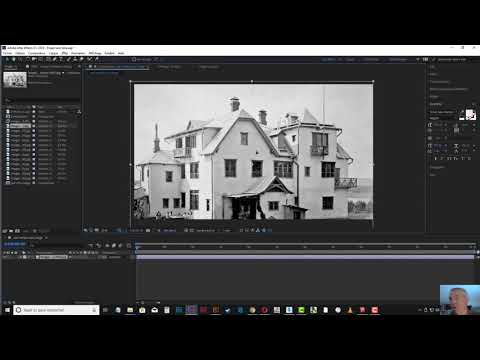The width and height of the screenshot is (480, 360).
Task: Click the project item thumbnail preview
Action: point(15,79)
